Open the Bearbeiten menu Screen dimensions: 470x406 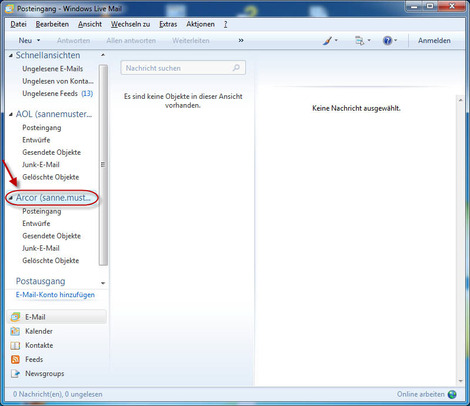pos(52,24)
